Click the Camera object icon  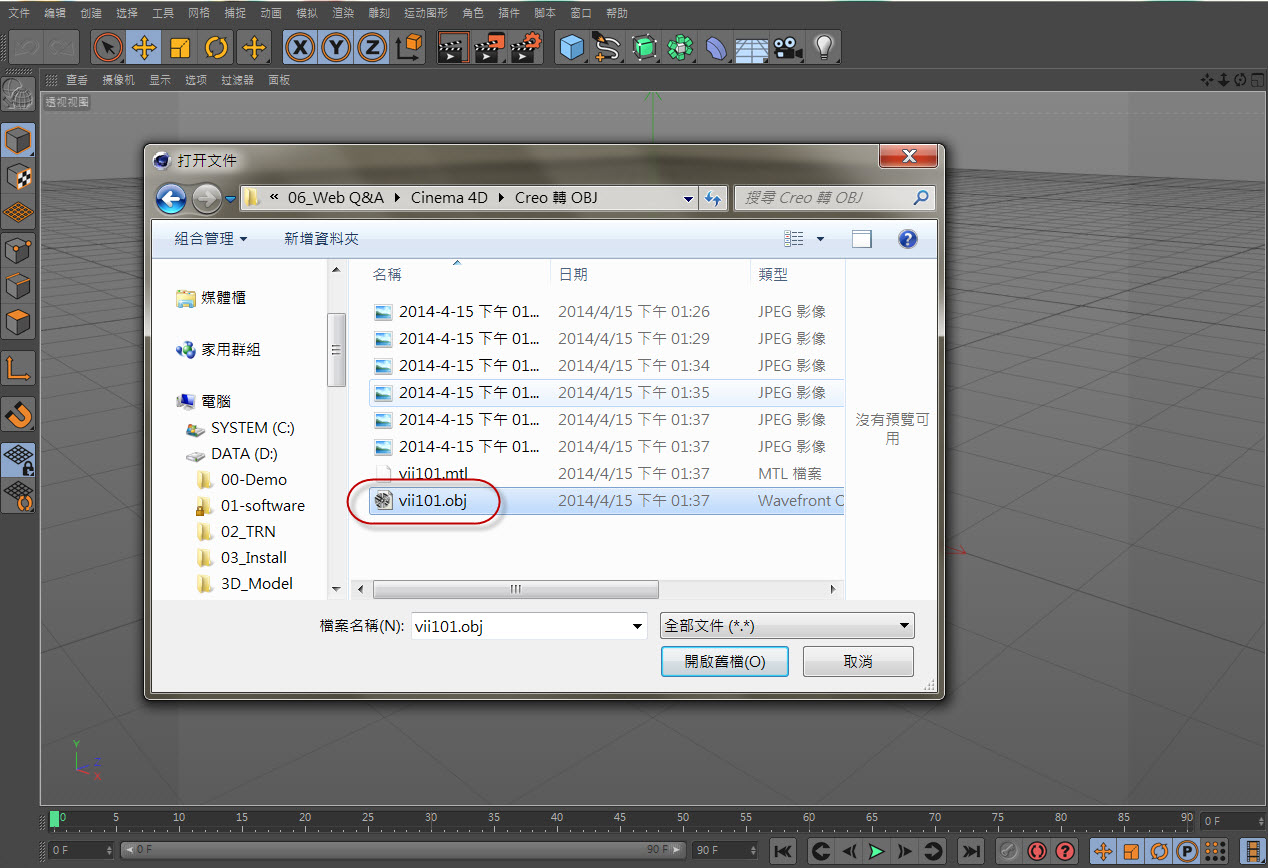coord(787,47)
